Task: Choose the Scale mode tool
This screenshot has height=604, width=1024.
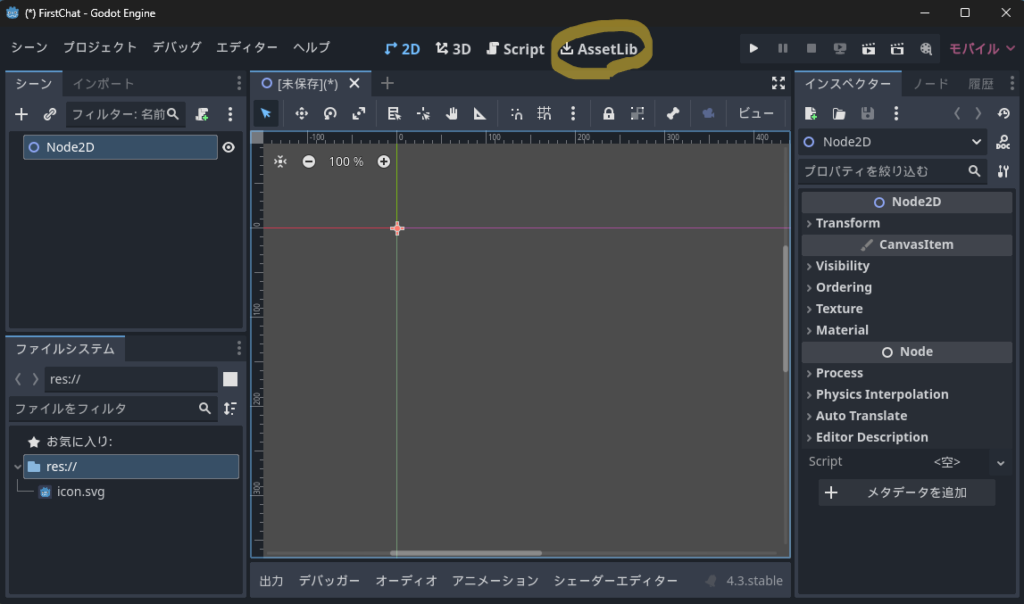Action: 359,114
